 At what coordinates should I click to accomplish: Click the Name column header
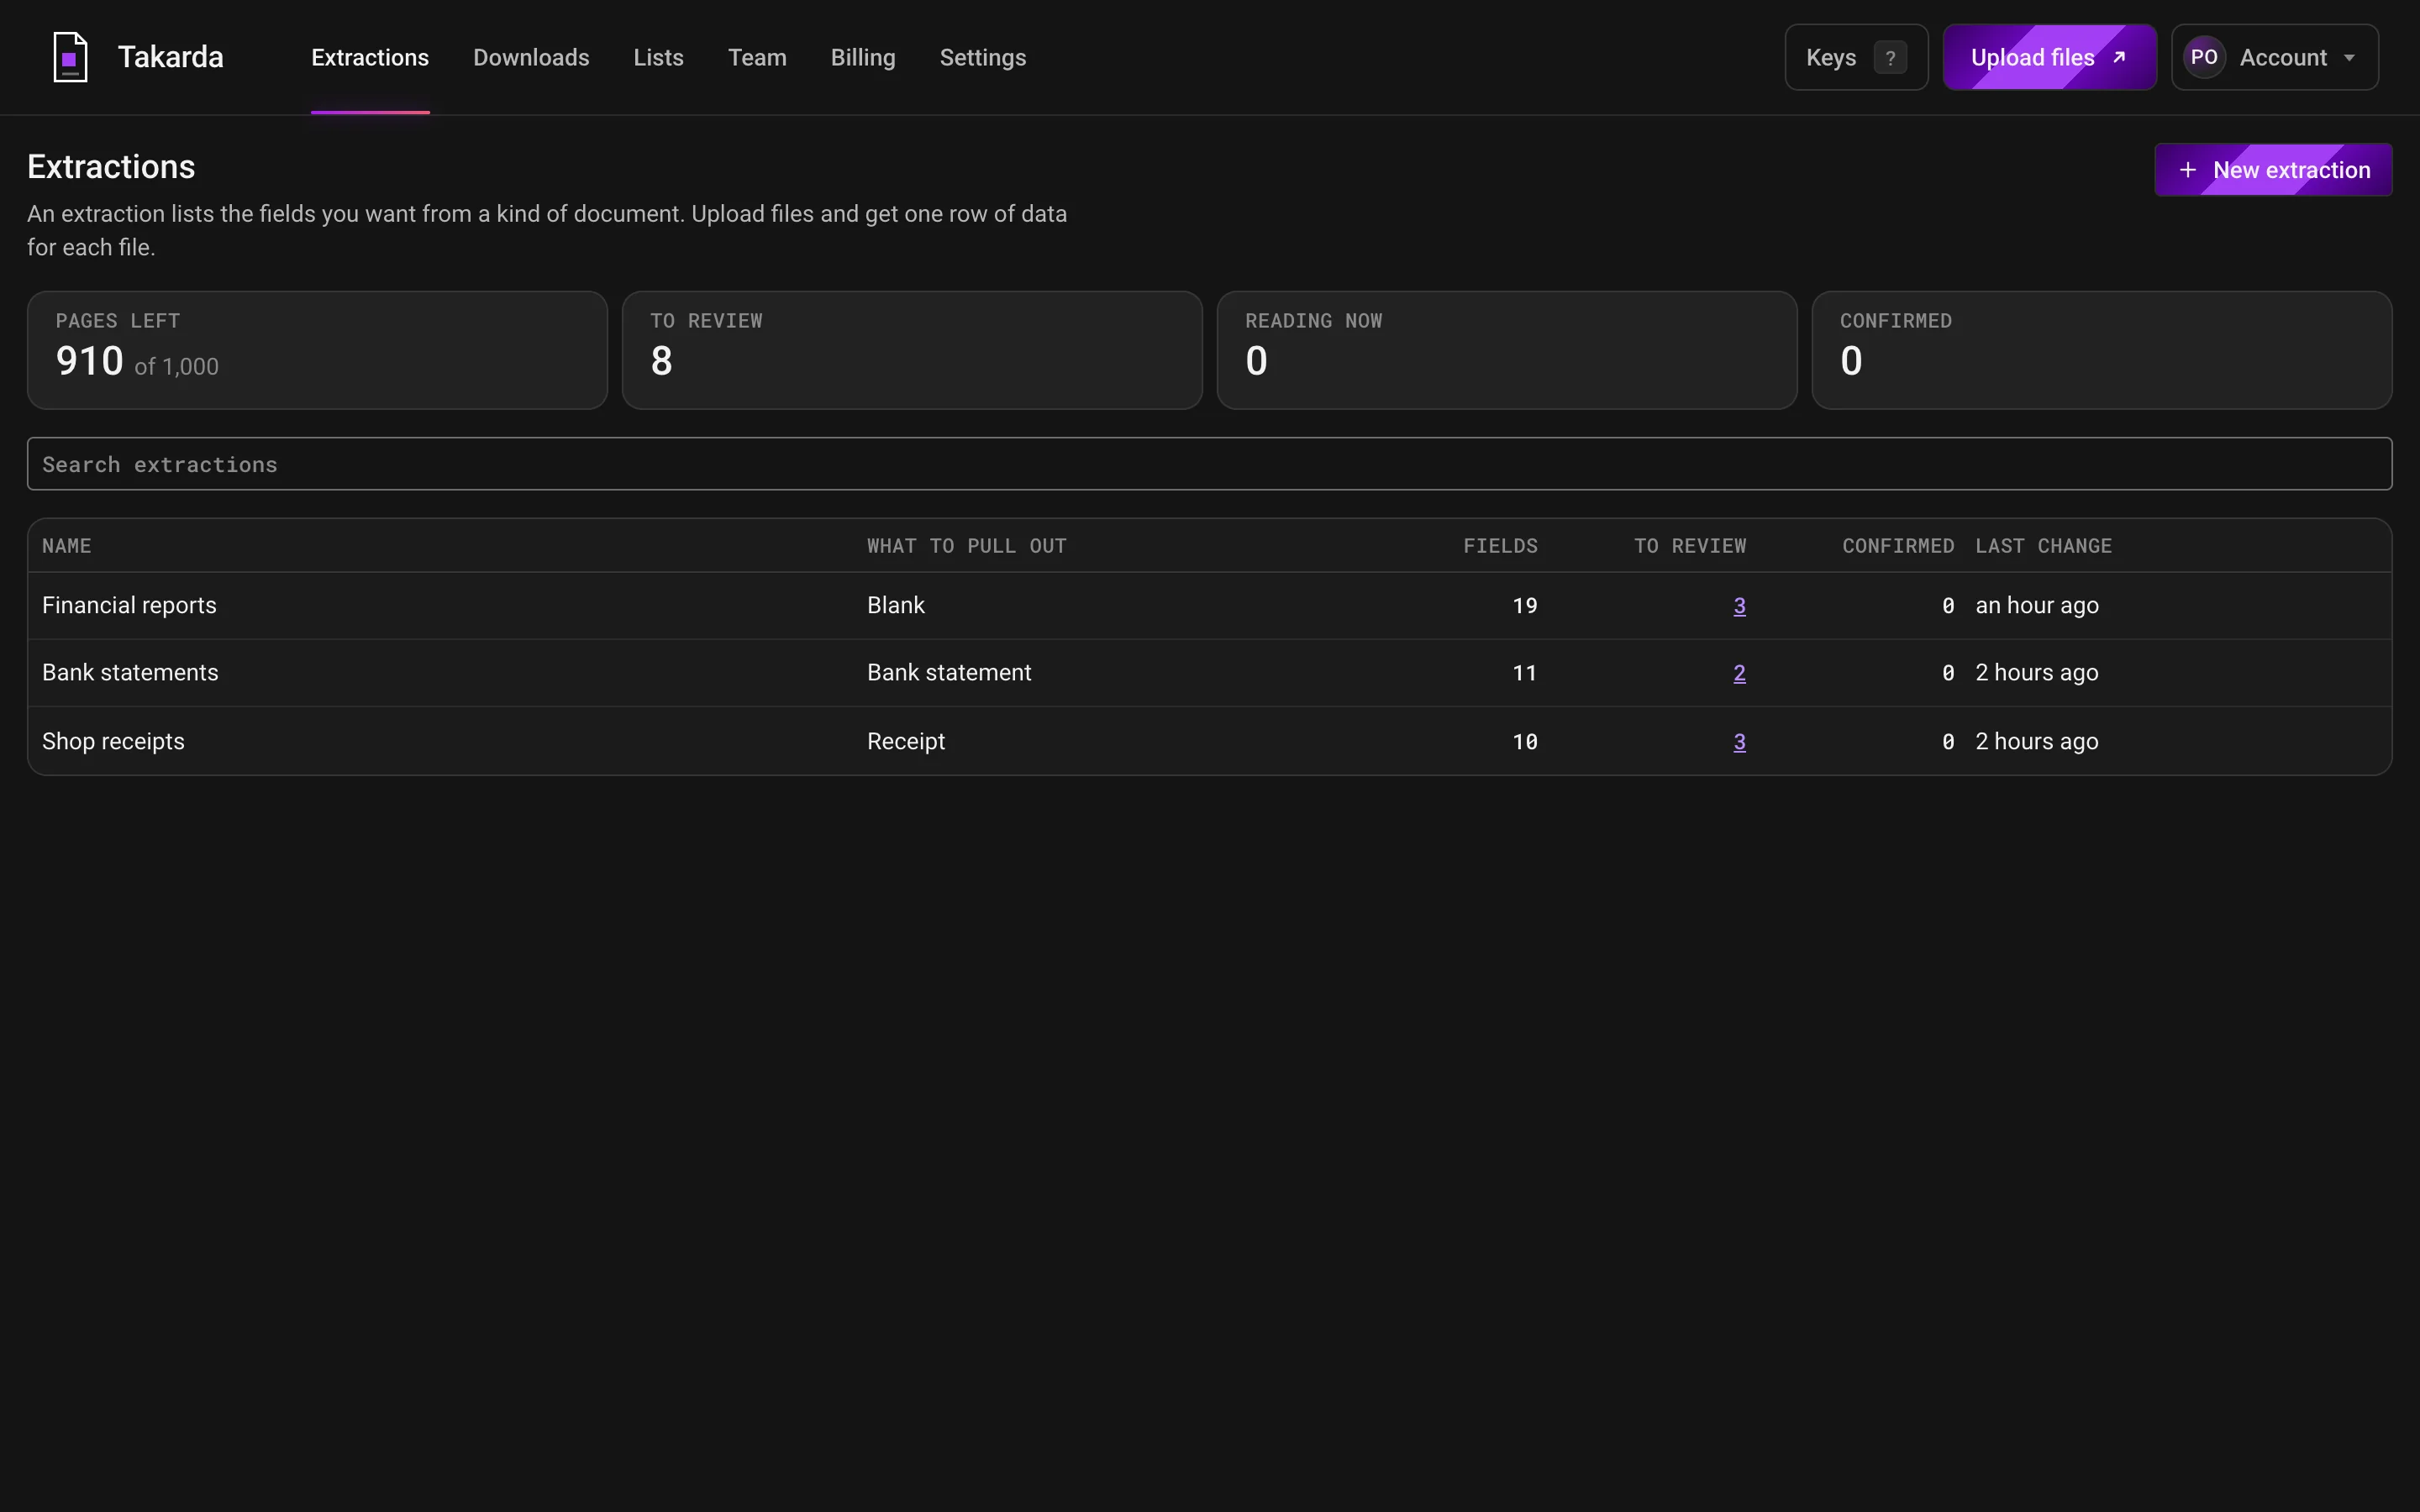pos(66,546)
